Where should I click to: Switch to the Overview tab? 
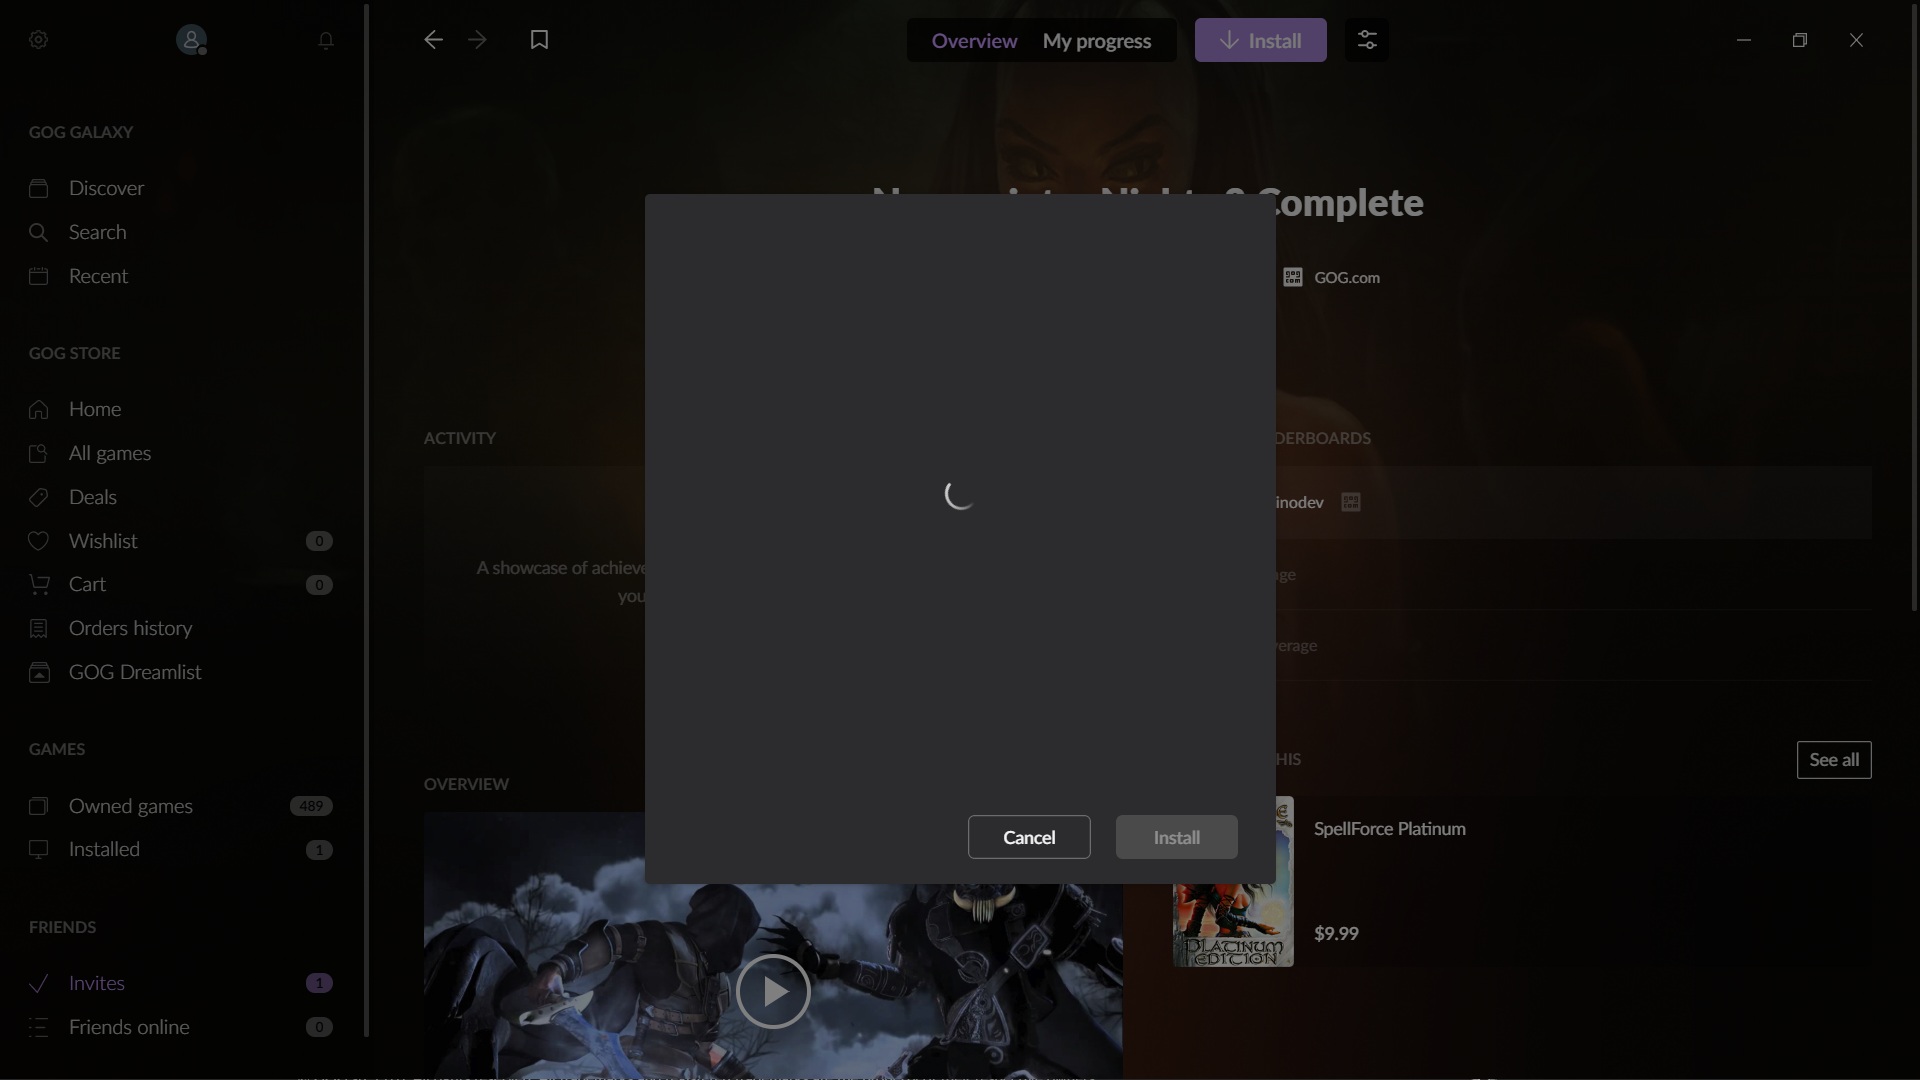pyautogui.click(x=974, y=41)
